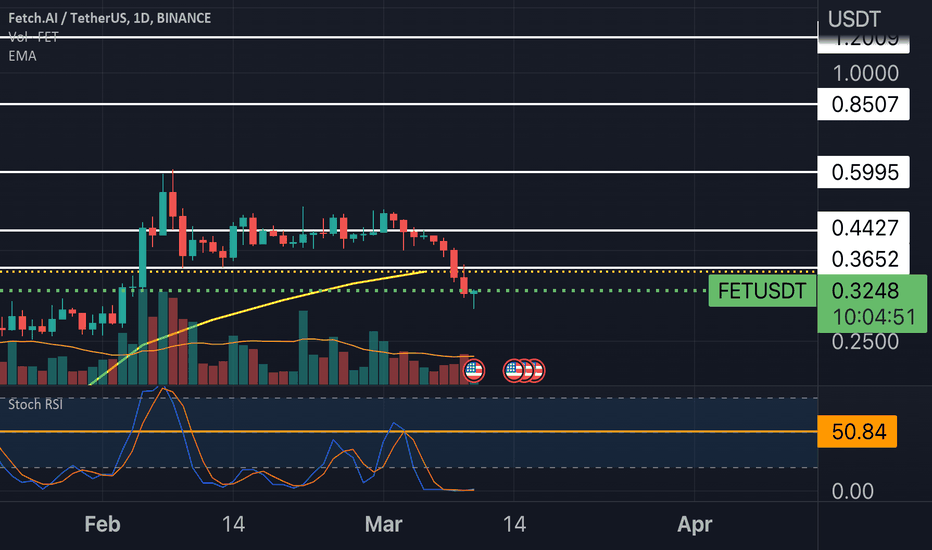Click the 0.8507 price level label
Screen dimensions: 932x550
tap(864, 104)
